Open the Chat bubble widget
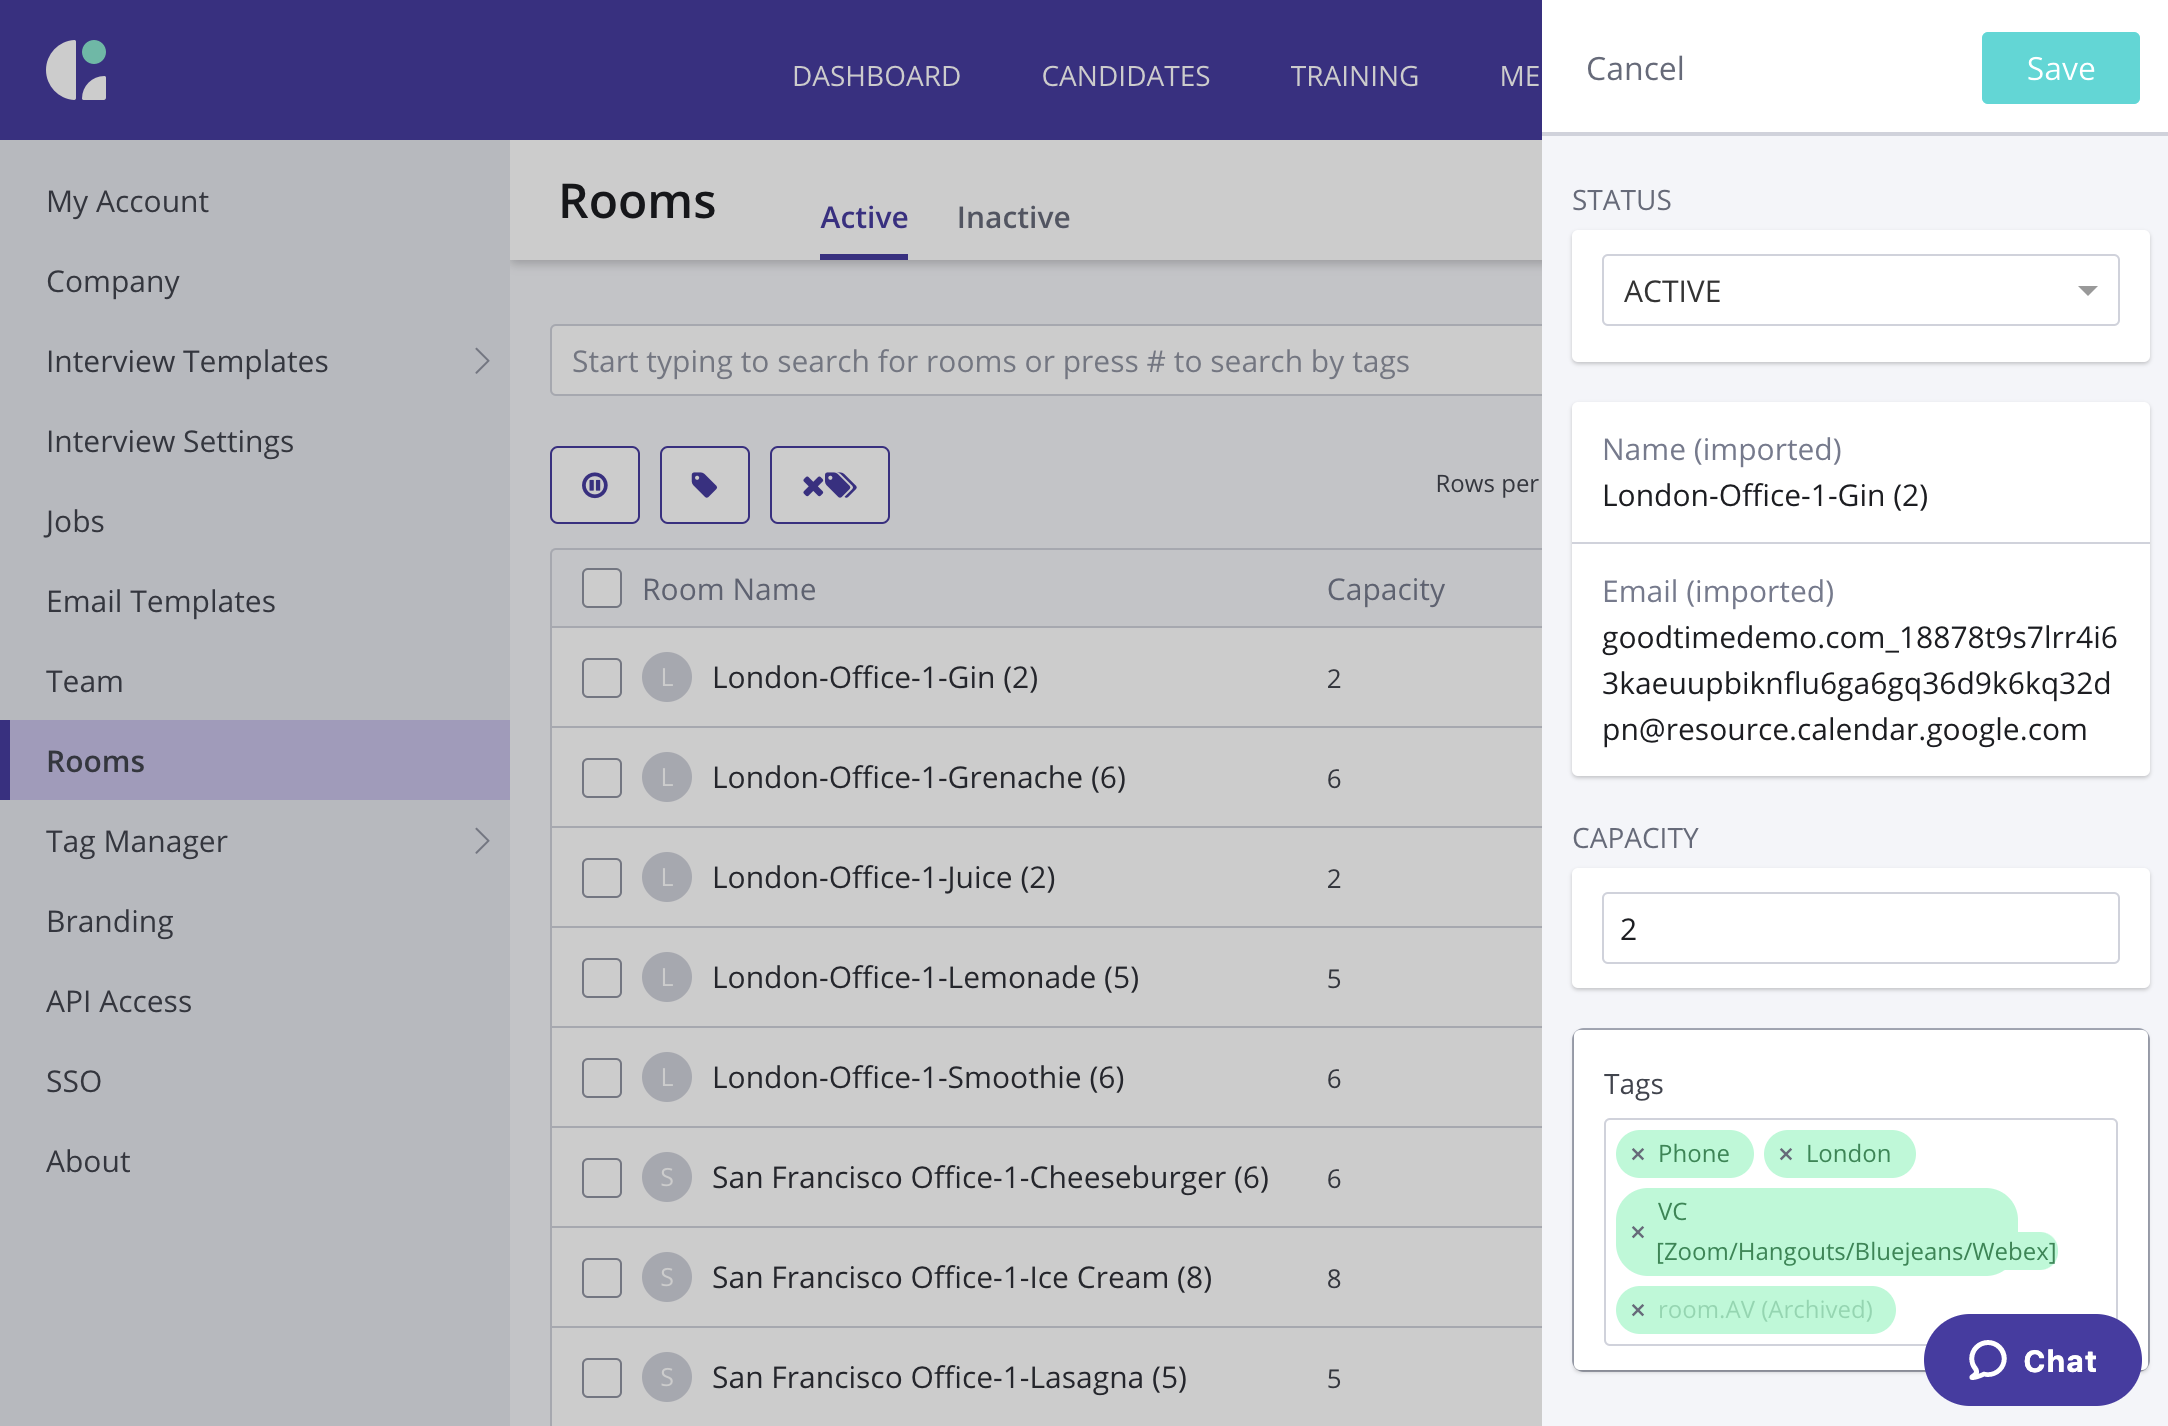The image size is (2168, 1426). [x=2032, y=1360]
